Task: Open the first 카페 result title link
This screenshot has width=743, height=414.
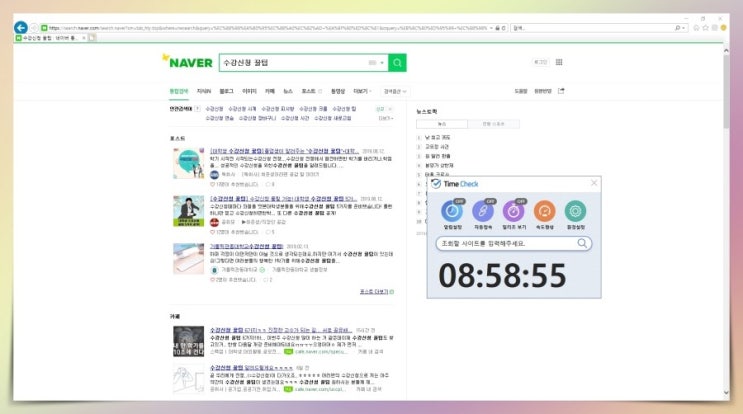Action: [281, 330]
